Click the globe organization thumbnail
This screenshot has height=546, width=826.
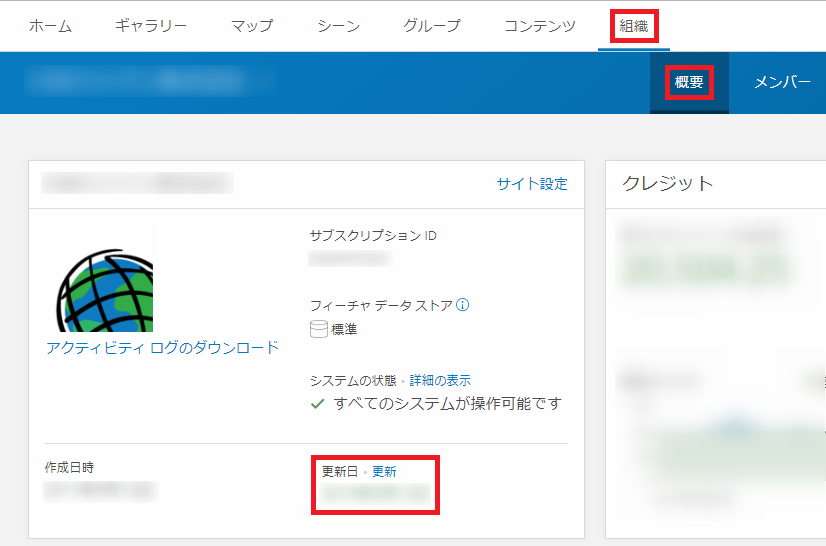105,284
